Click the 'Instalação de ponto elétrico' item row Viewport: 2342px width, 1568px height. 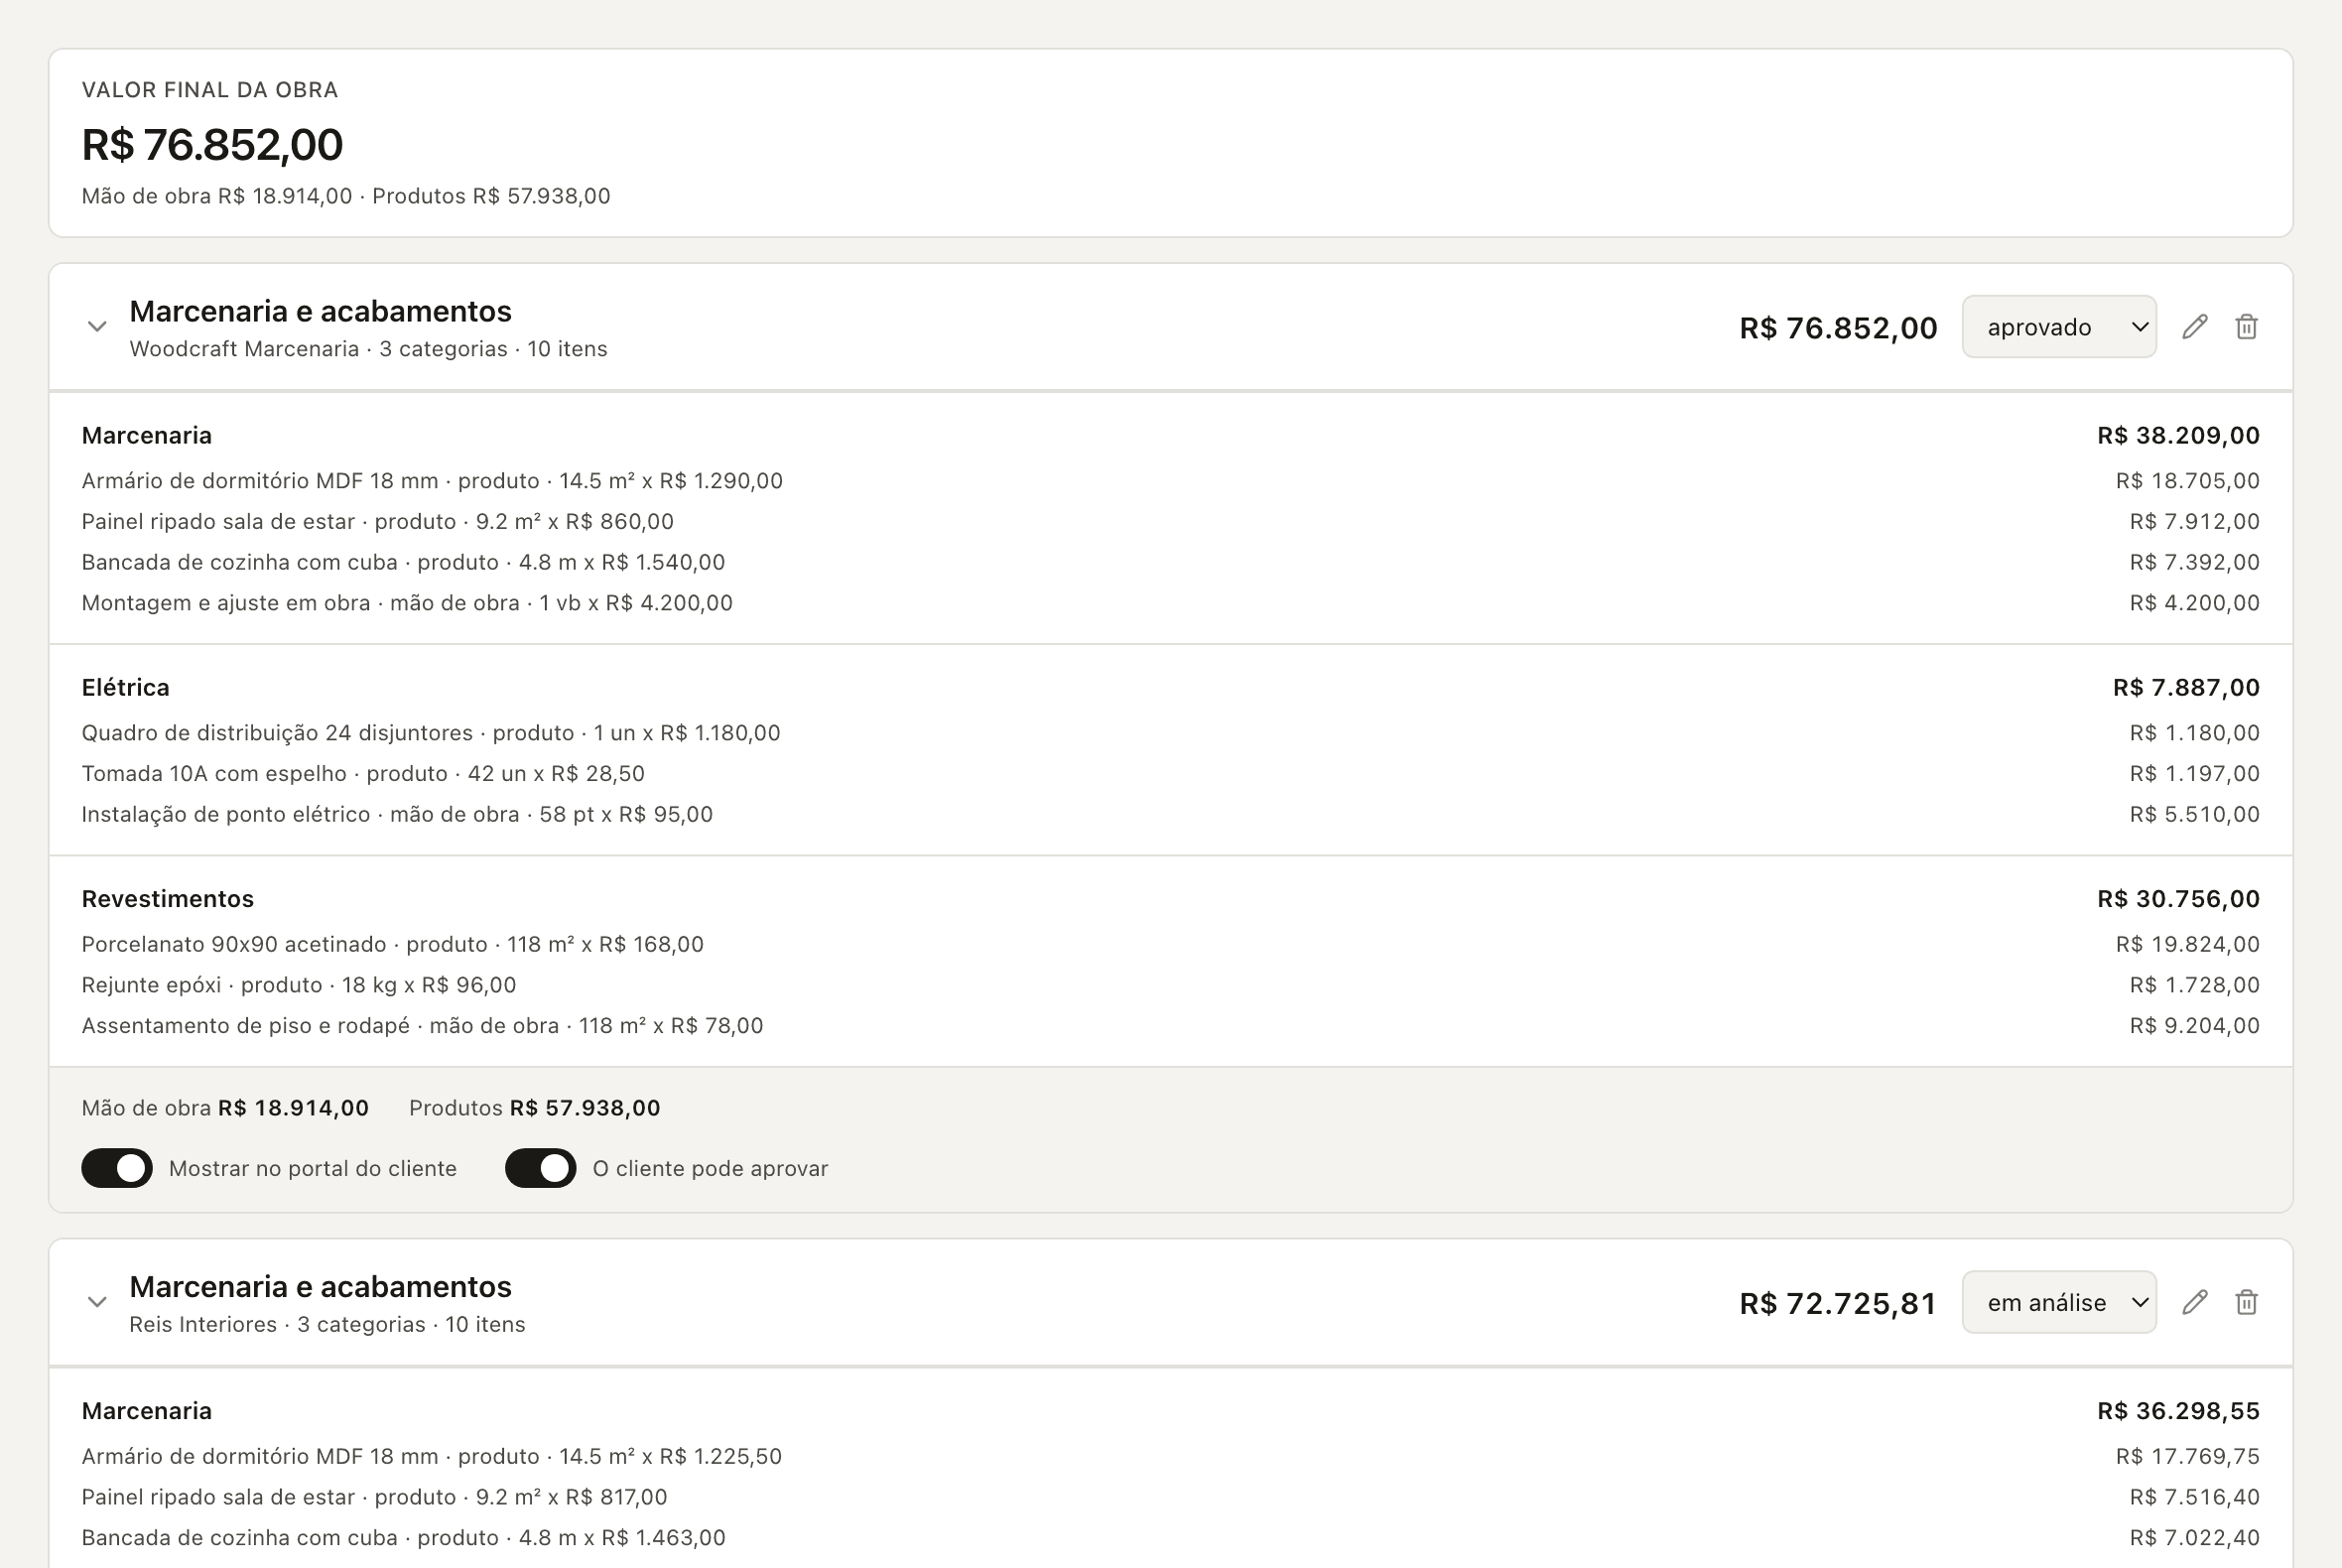tap(1170, 814)
